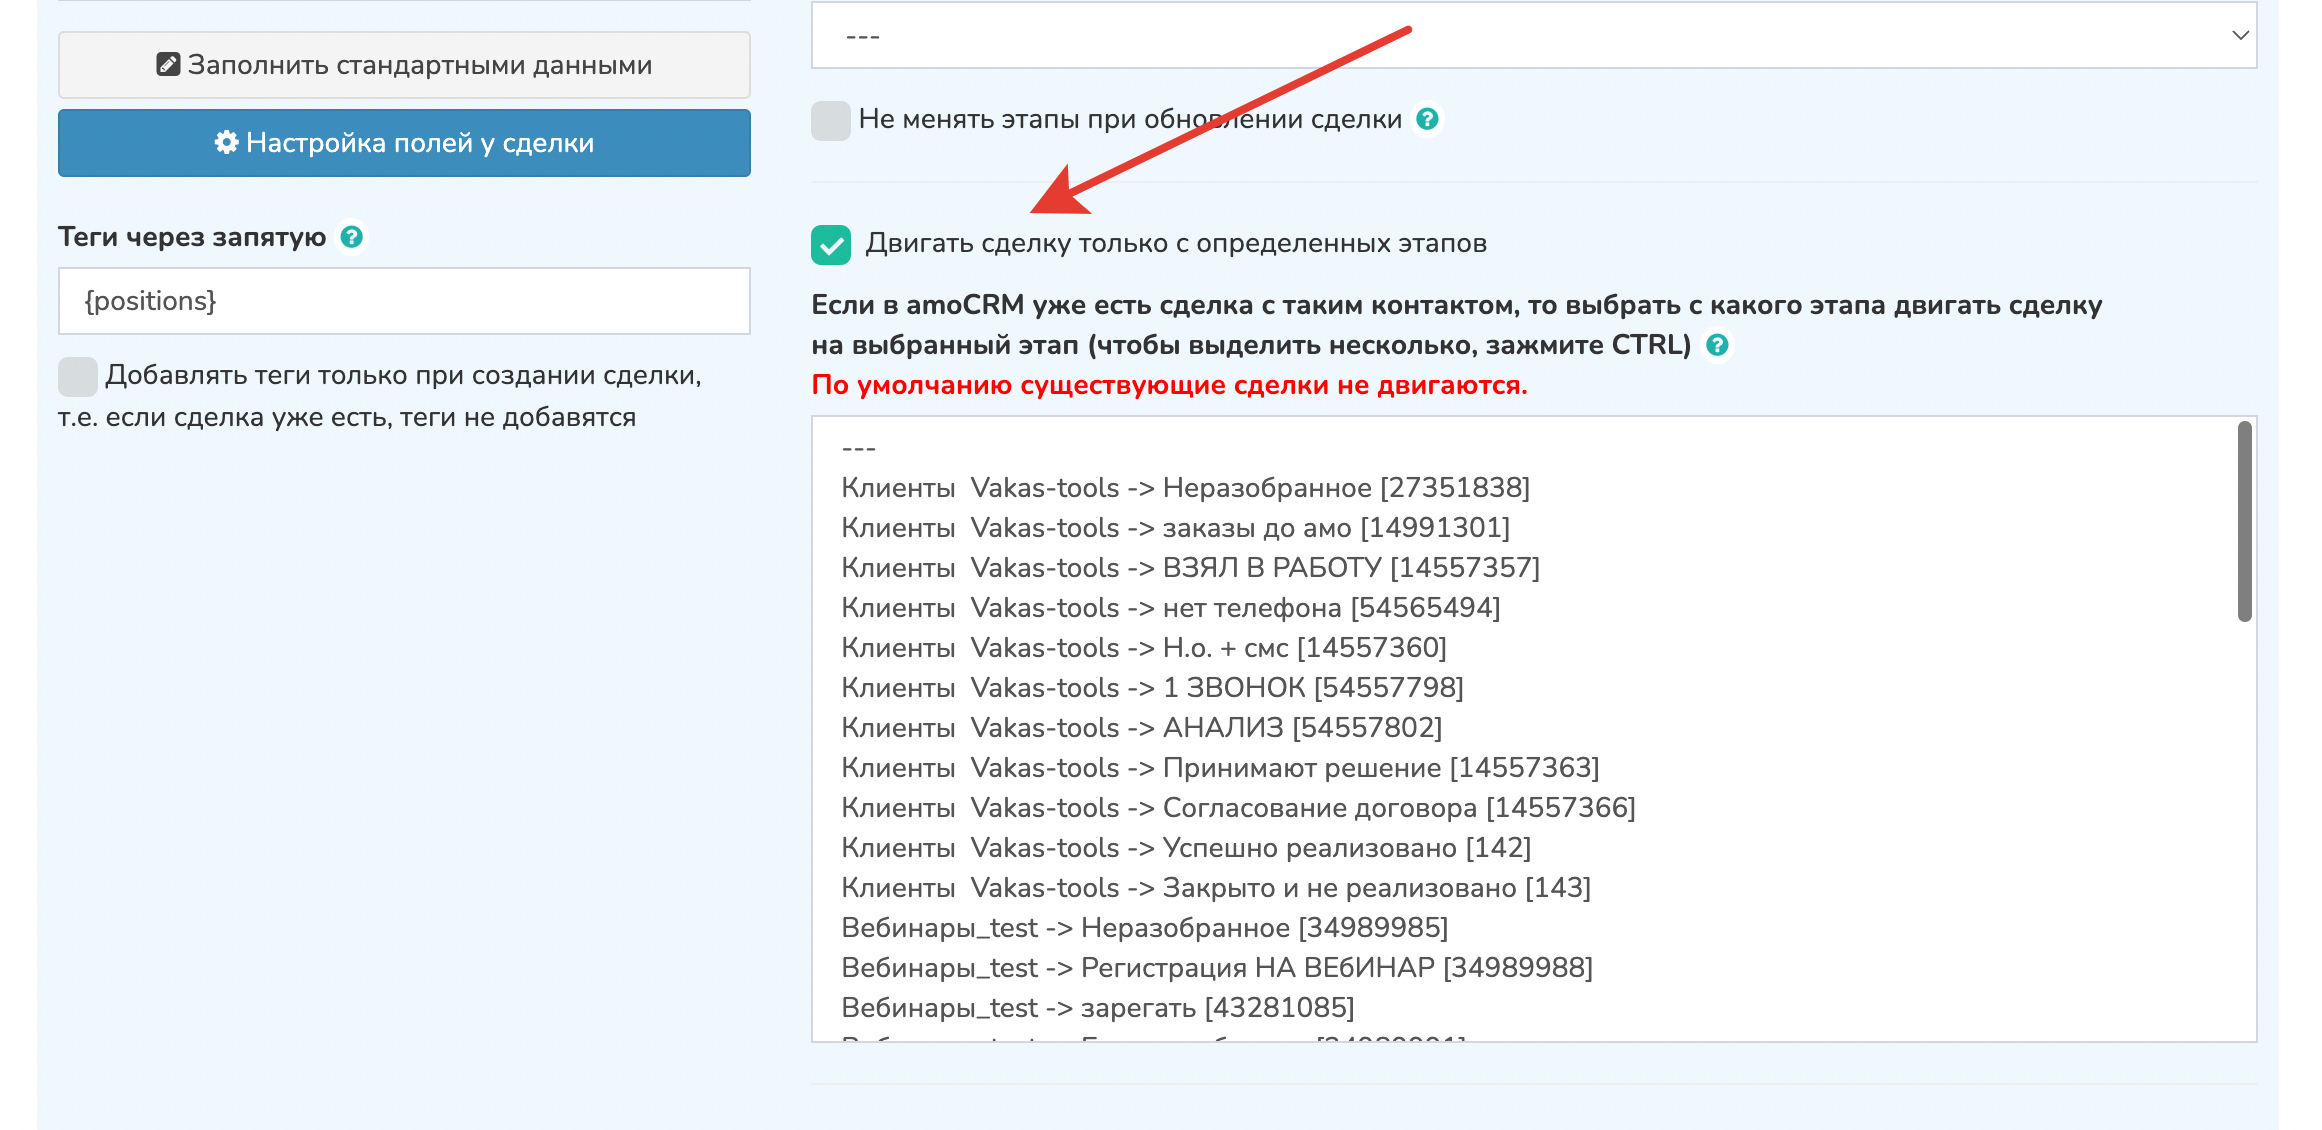Click the chevron arrow of the top dropdown
Image resolution: width=2322 pixels, height=1130 pixels.
pyautogui.click(x=2240, y=36)
